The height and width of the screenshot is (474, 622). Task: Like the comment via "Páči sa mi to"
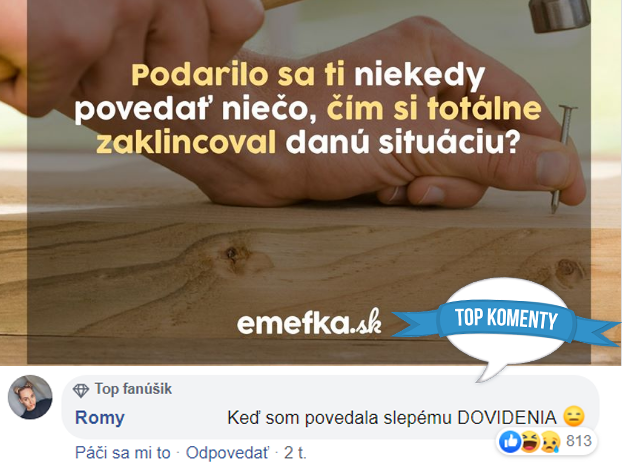point(123,453)
